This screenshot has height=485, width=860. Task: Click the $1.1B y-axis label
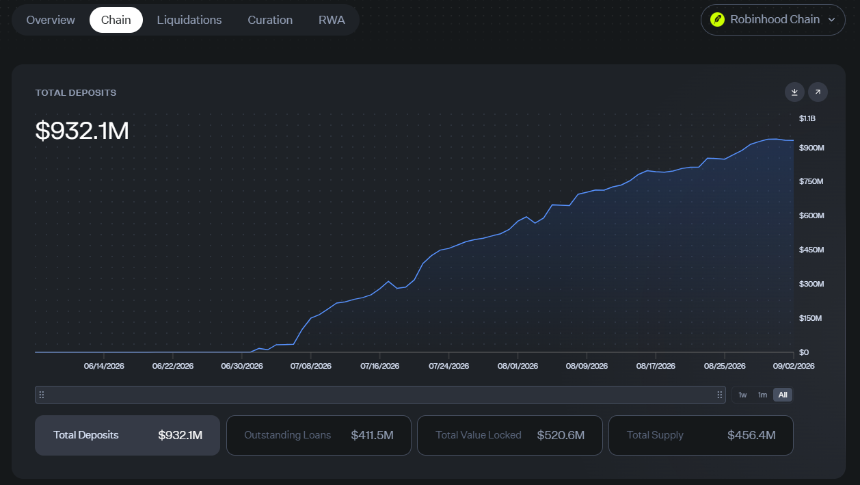(x=807, y=119)
